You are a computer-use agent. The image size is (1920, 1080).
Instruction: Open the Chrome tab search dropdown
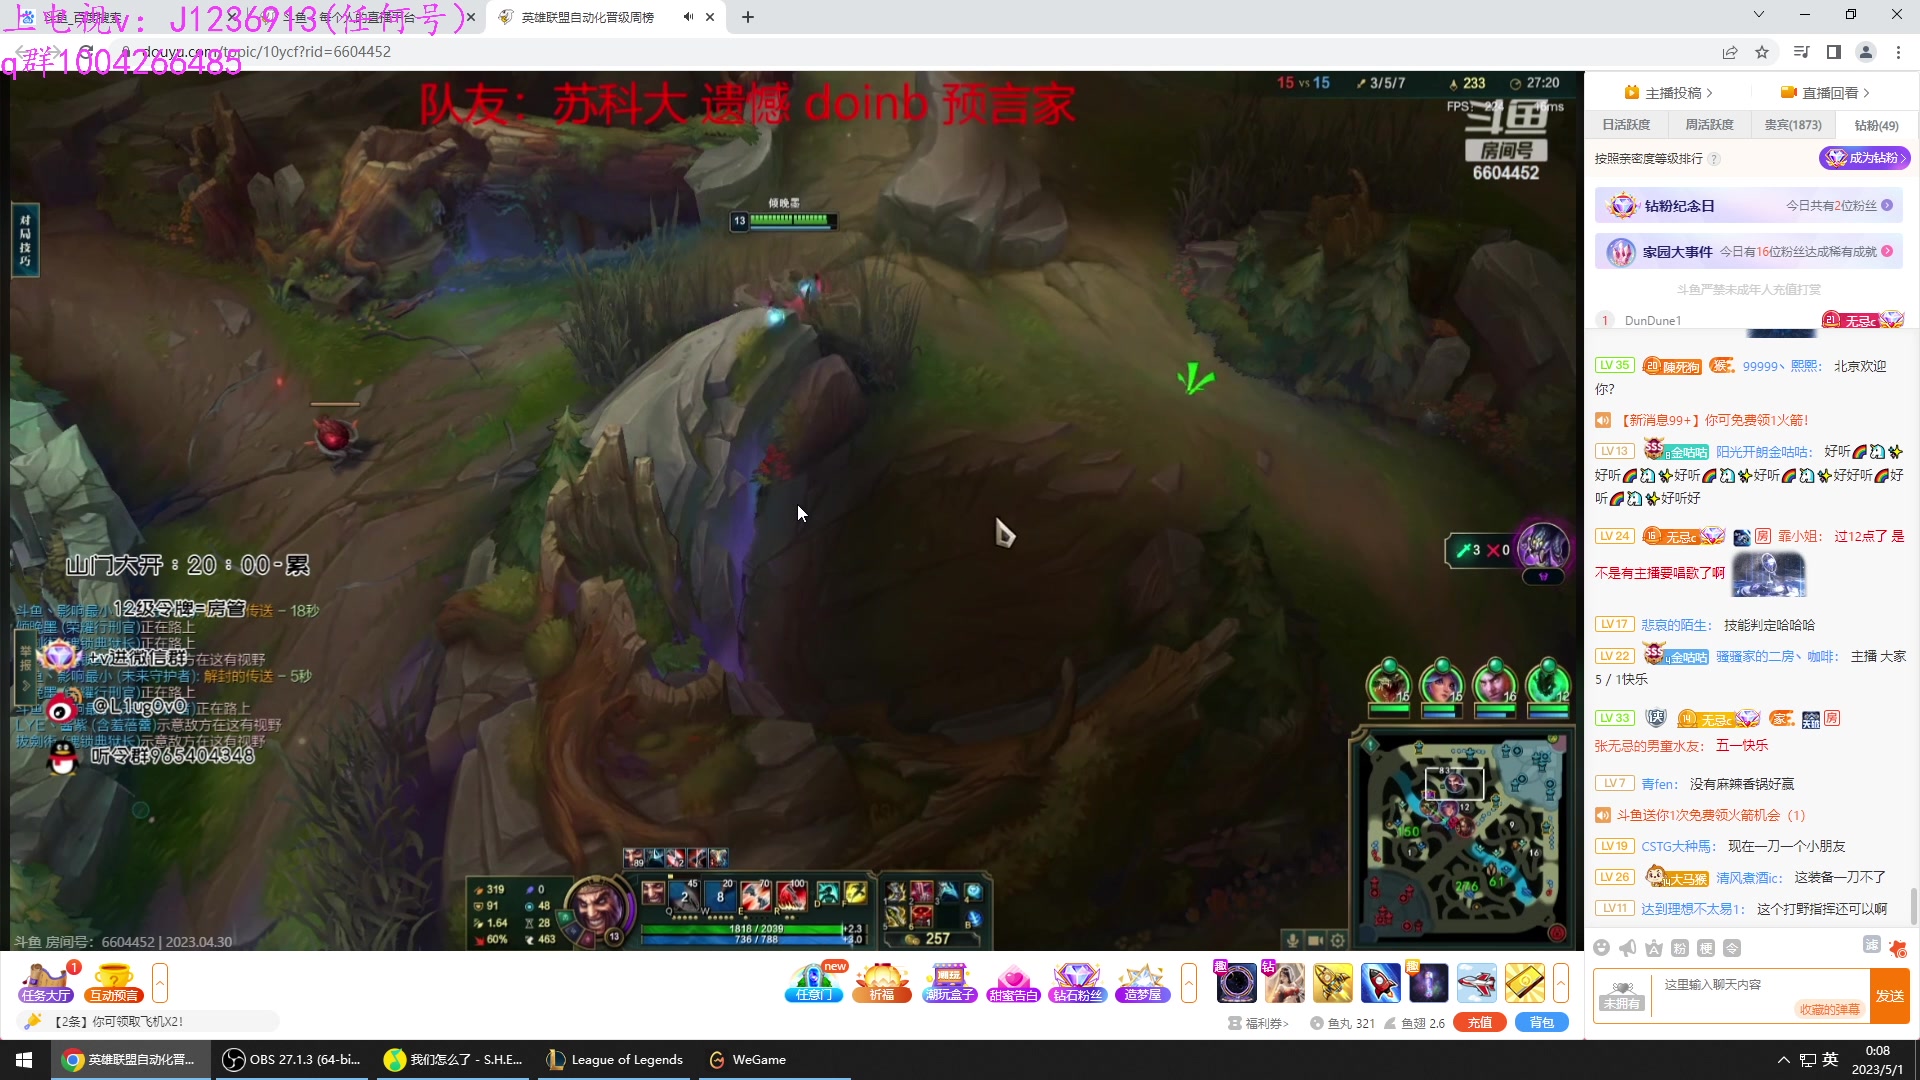click(1759, 15)
